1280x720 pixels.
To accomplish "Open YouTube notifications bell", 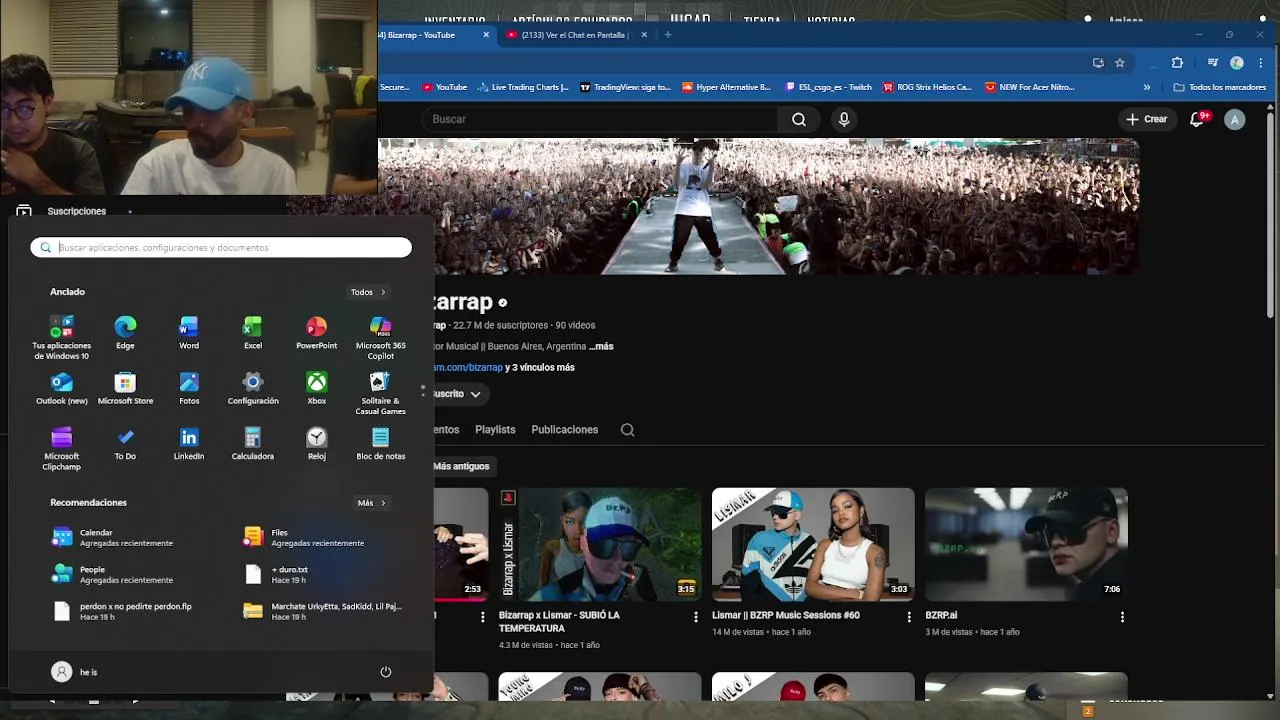I will click(1197, 119).
